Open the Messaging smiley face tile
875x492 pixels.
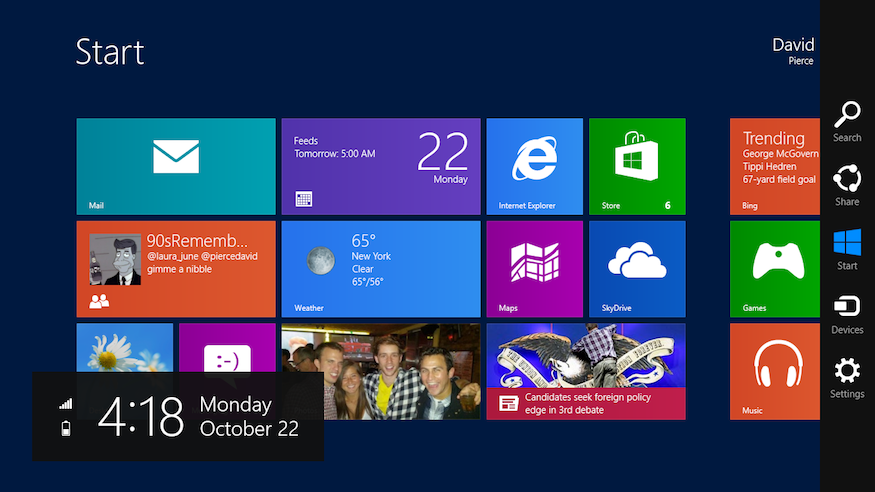(227, 347)
